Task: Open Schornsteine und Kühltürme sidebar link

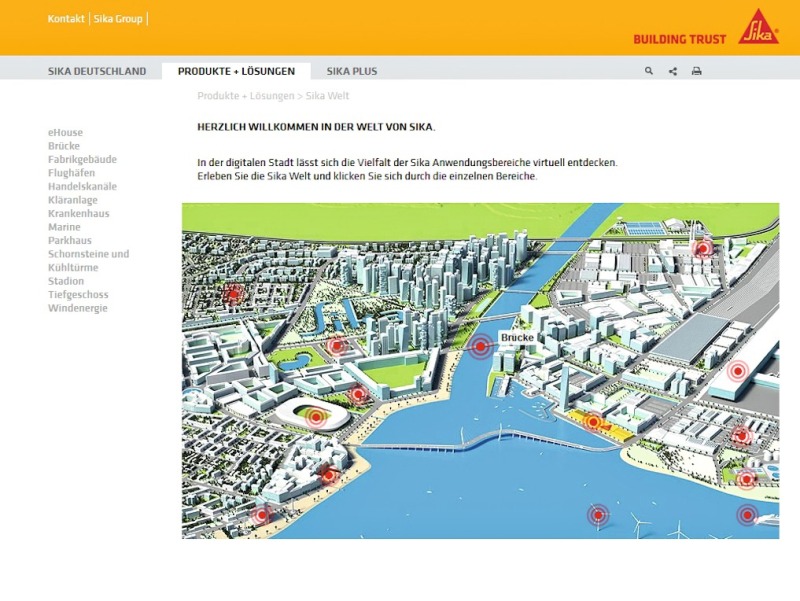Action: [89, 261]
